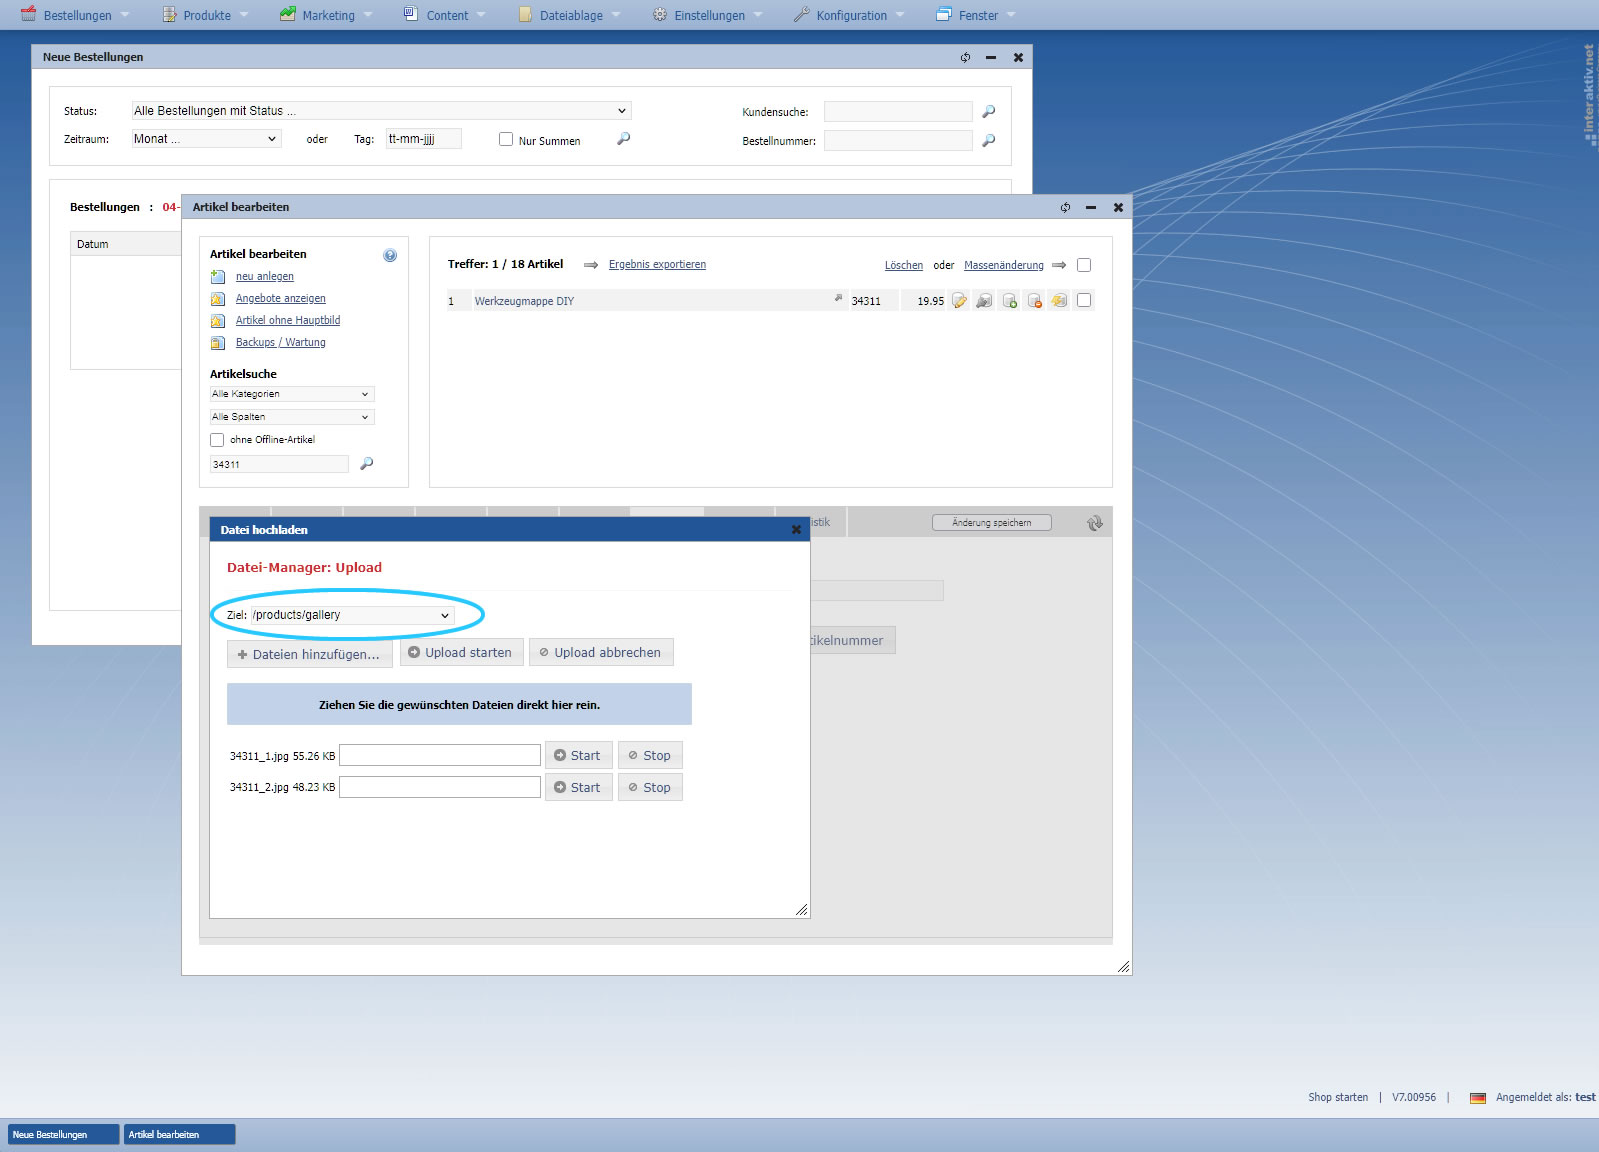The width and height of the screenshot is (1599, 1152).
Task: Expand the Alle Kategorien dropdown
Action: pos(291,394)
